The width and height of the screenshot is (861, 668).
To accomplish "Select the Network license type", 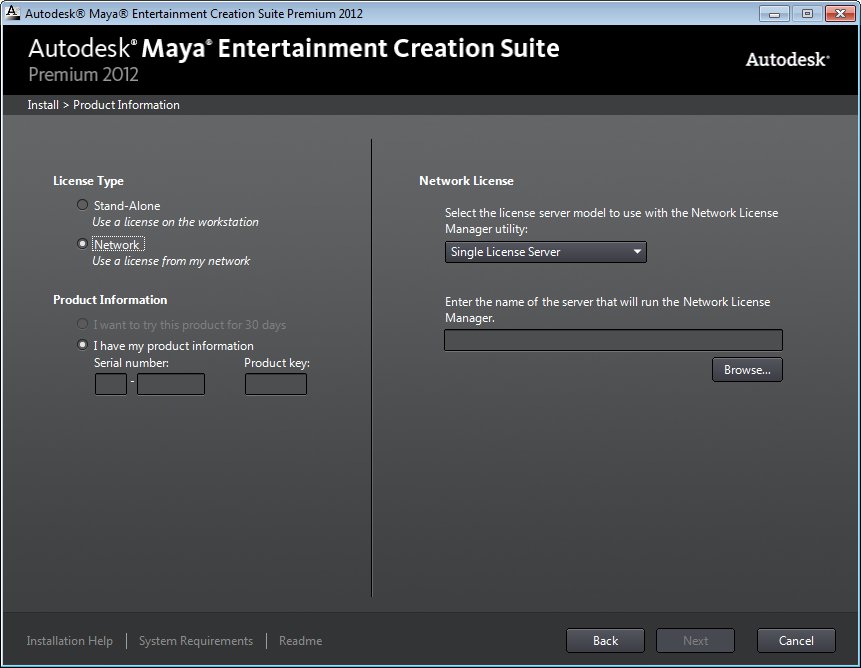I will point(82,243).
